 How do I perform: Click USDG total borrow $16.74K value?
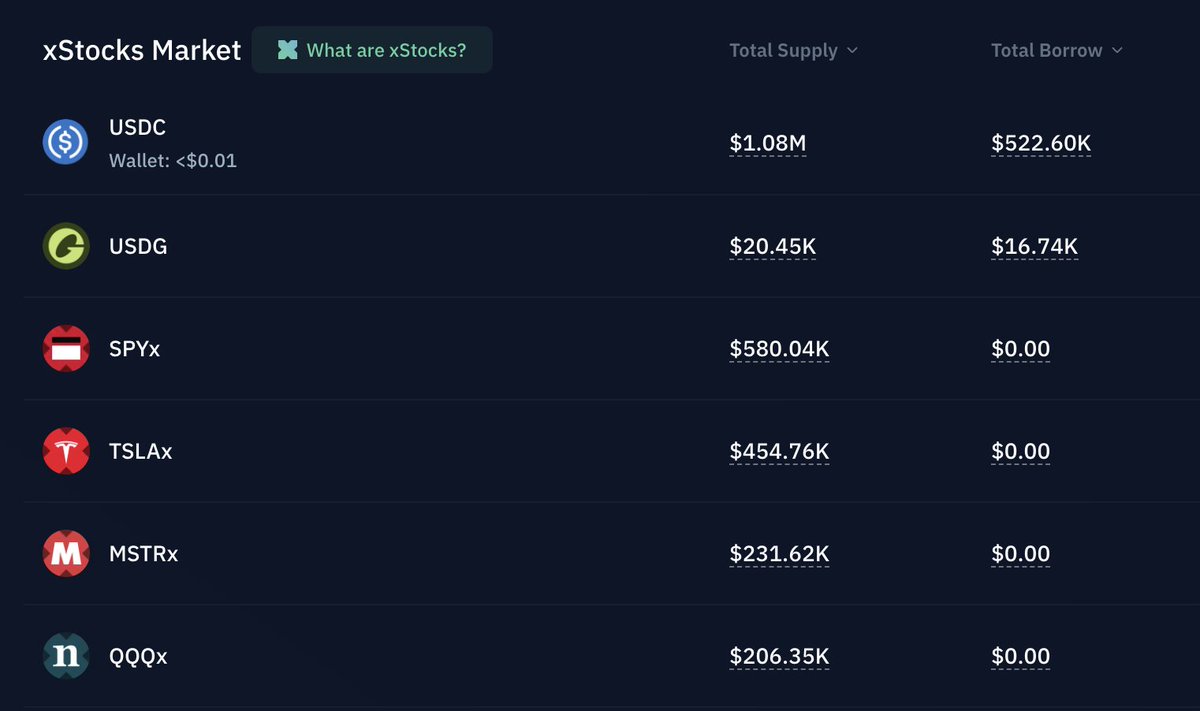(x=1034, y=247)
